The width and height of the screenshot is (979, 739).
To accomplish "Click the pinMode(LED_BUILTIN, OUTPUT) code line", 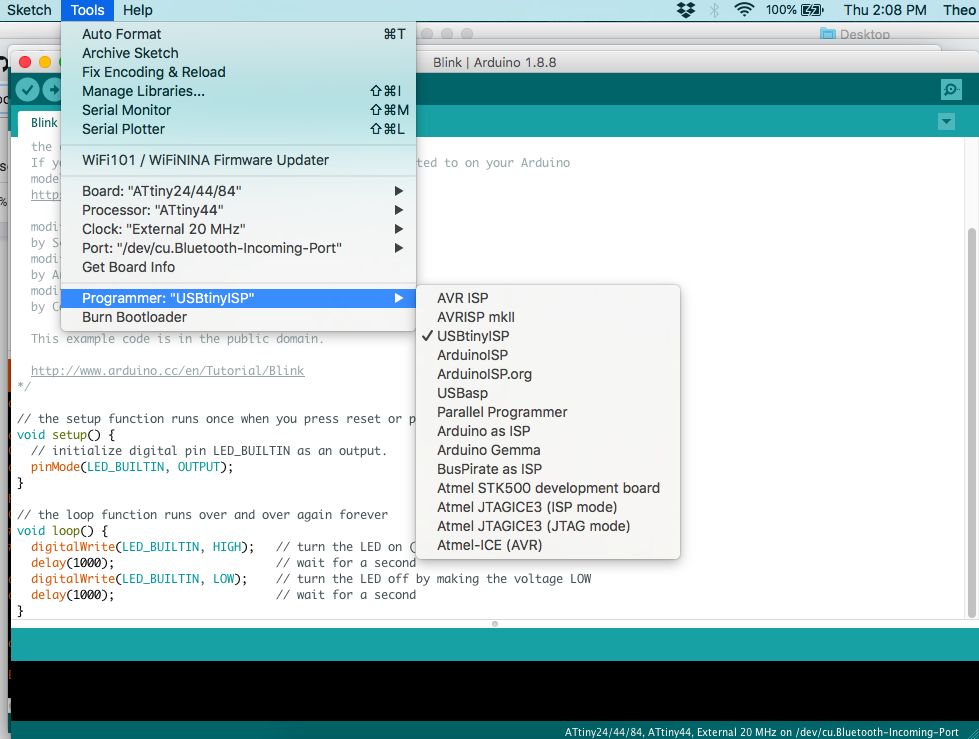I will pyautogui.click(x=132, y=467).
